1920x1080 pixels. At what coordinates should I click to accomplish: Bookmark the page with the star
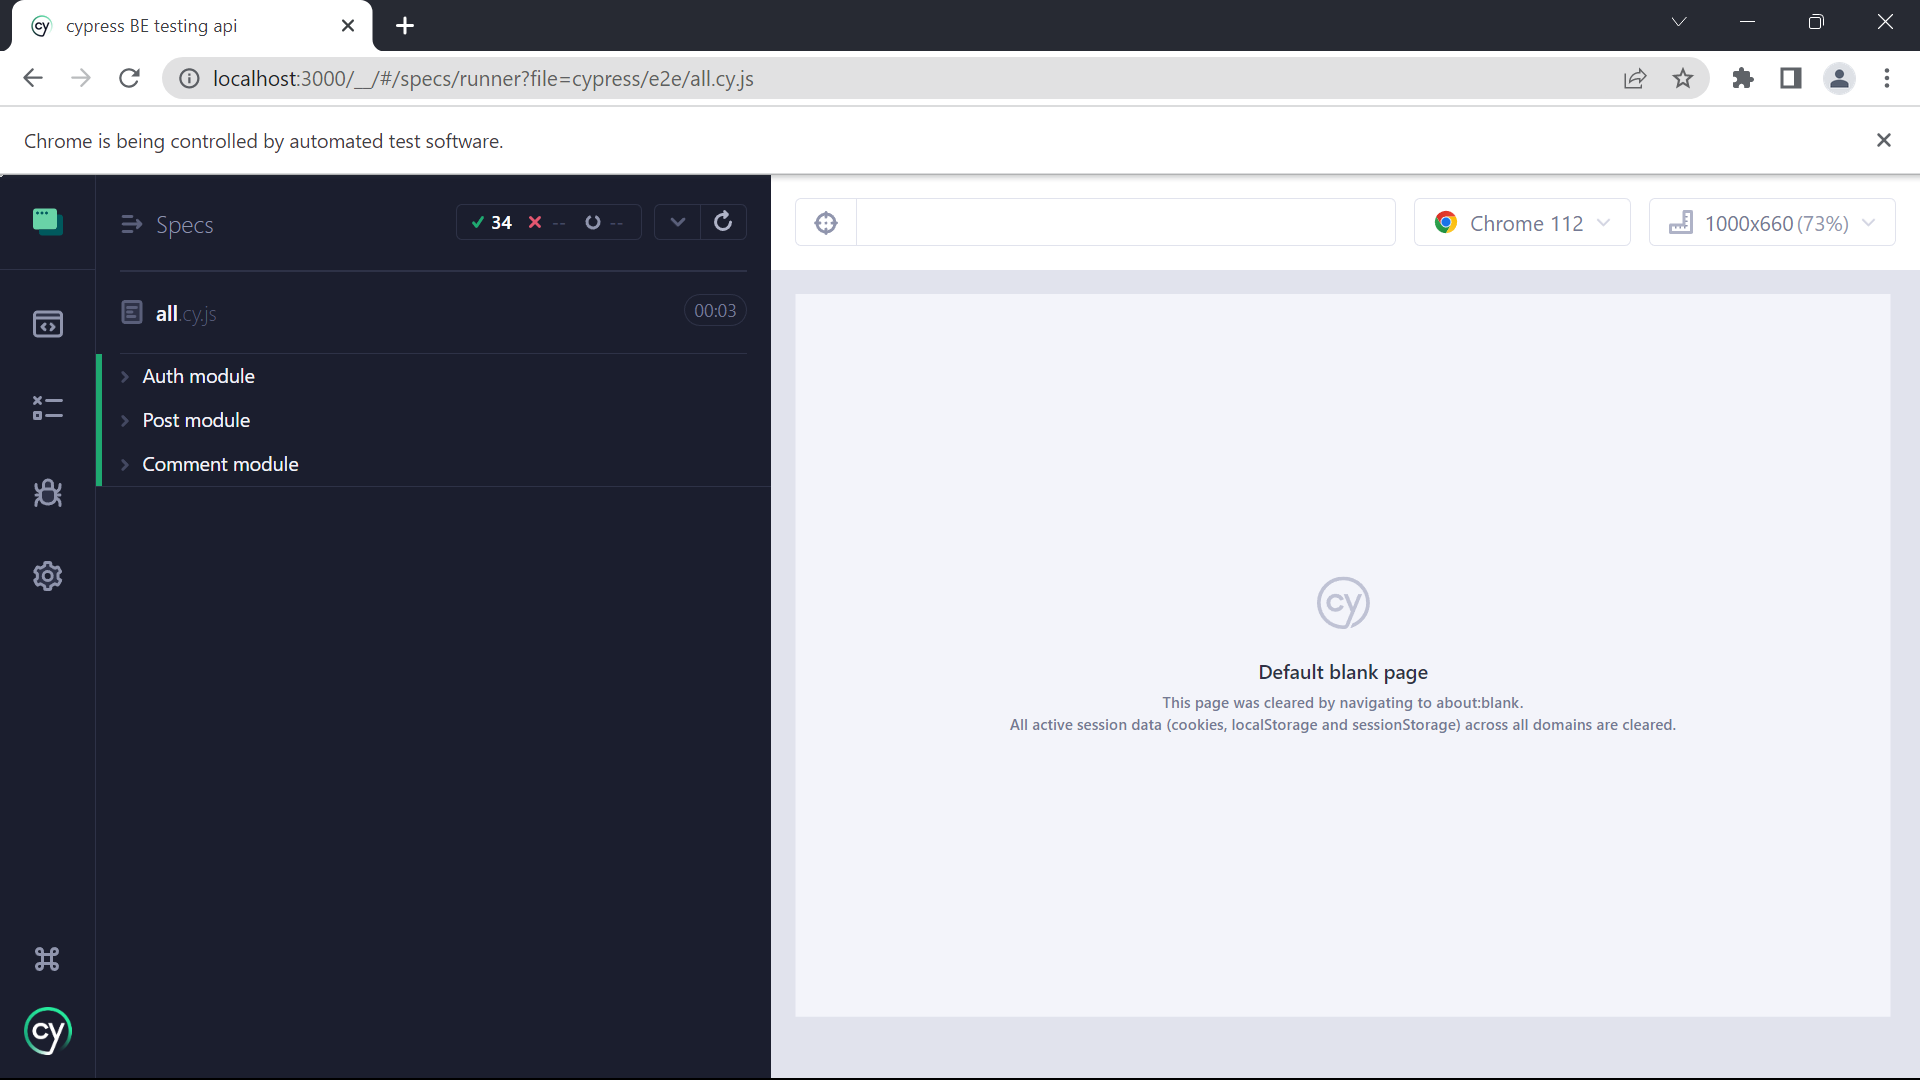(x=1683, y=78)
